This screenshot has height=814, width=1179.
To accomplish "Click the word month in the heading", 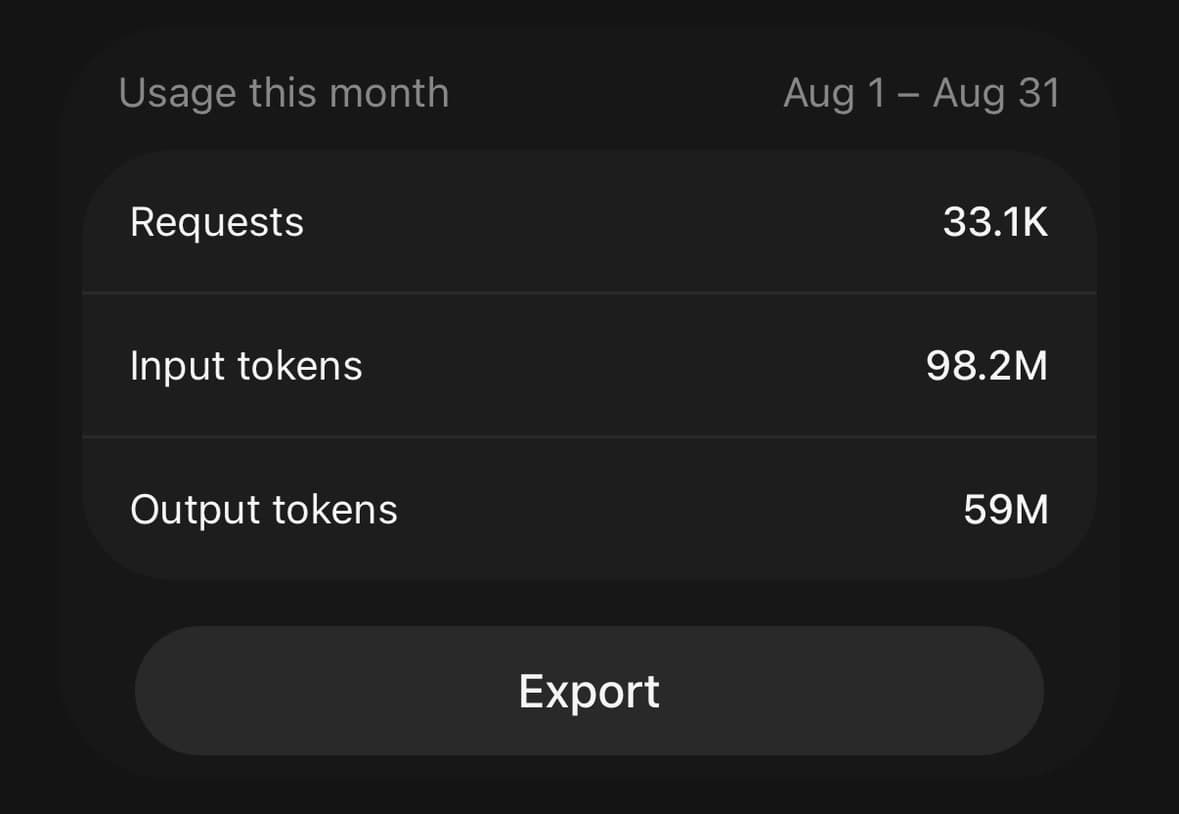I will (x=389, y=93).
